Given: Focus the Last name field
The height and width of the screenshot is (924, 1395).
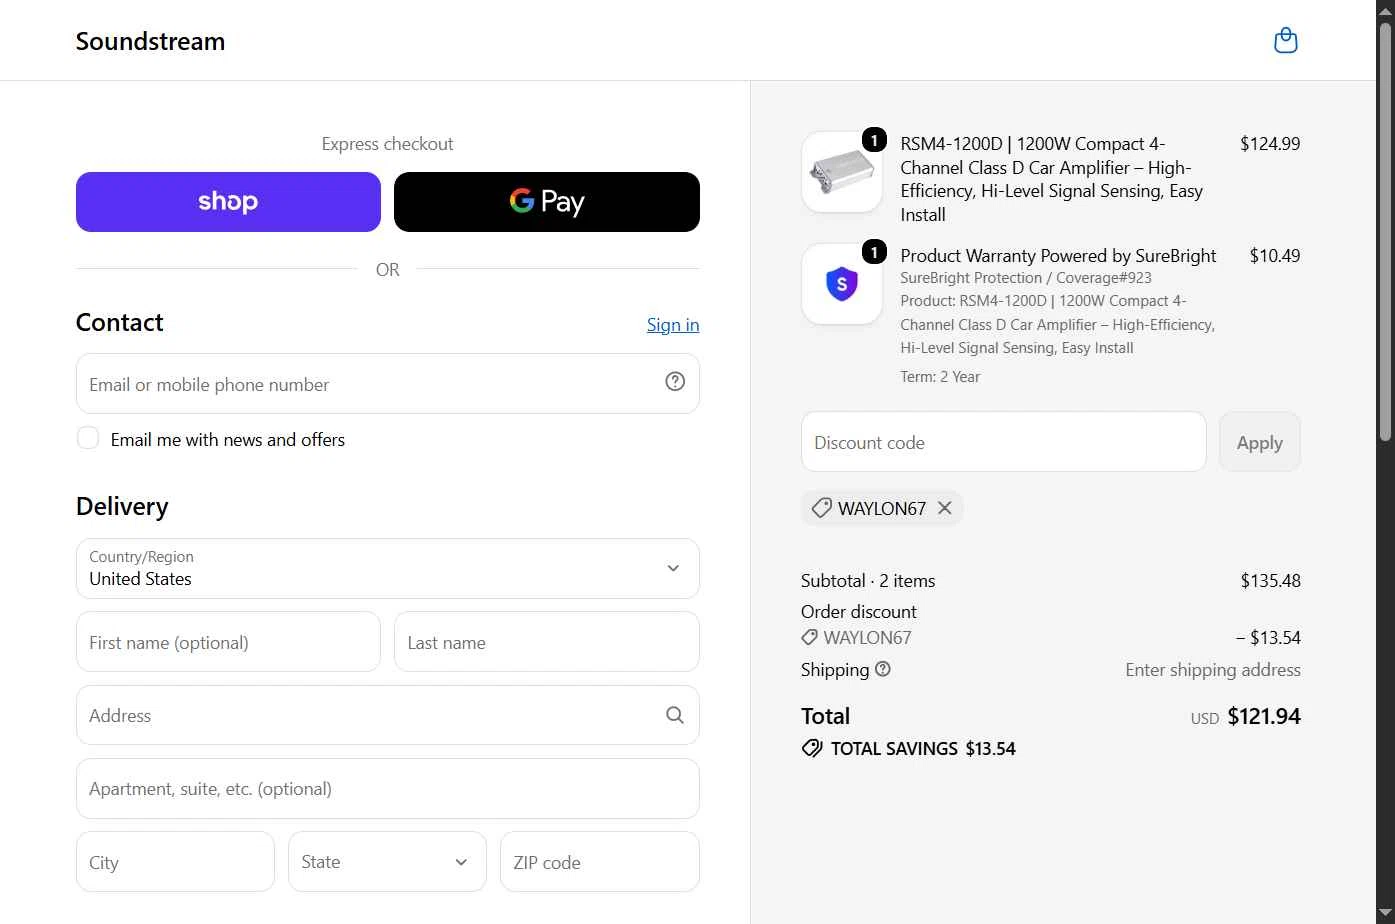Looking at the screenshot, I should tap(547, 642).
